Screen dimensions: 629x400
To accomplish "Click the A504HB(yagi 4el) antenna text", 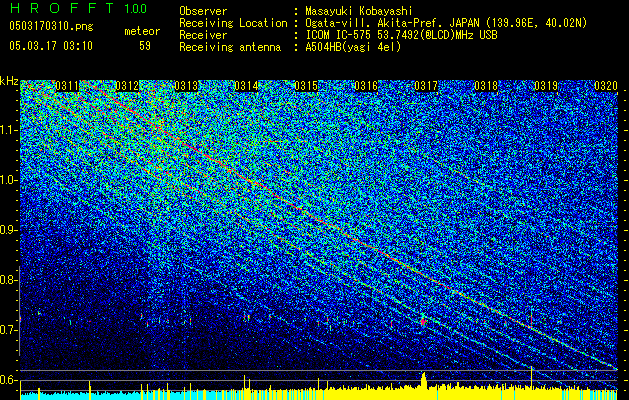I will tap(353, 47).
